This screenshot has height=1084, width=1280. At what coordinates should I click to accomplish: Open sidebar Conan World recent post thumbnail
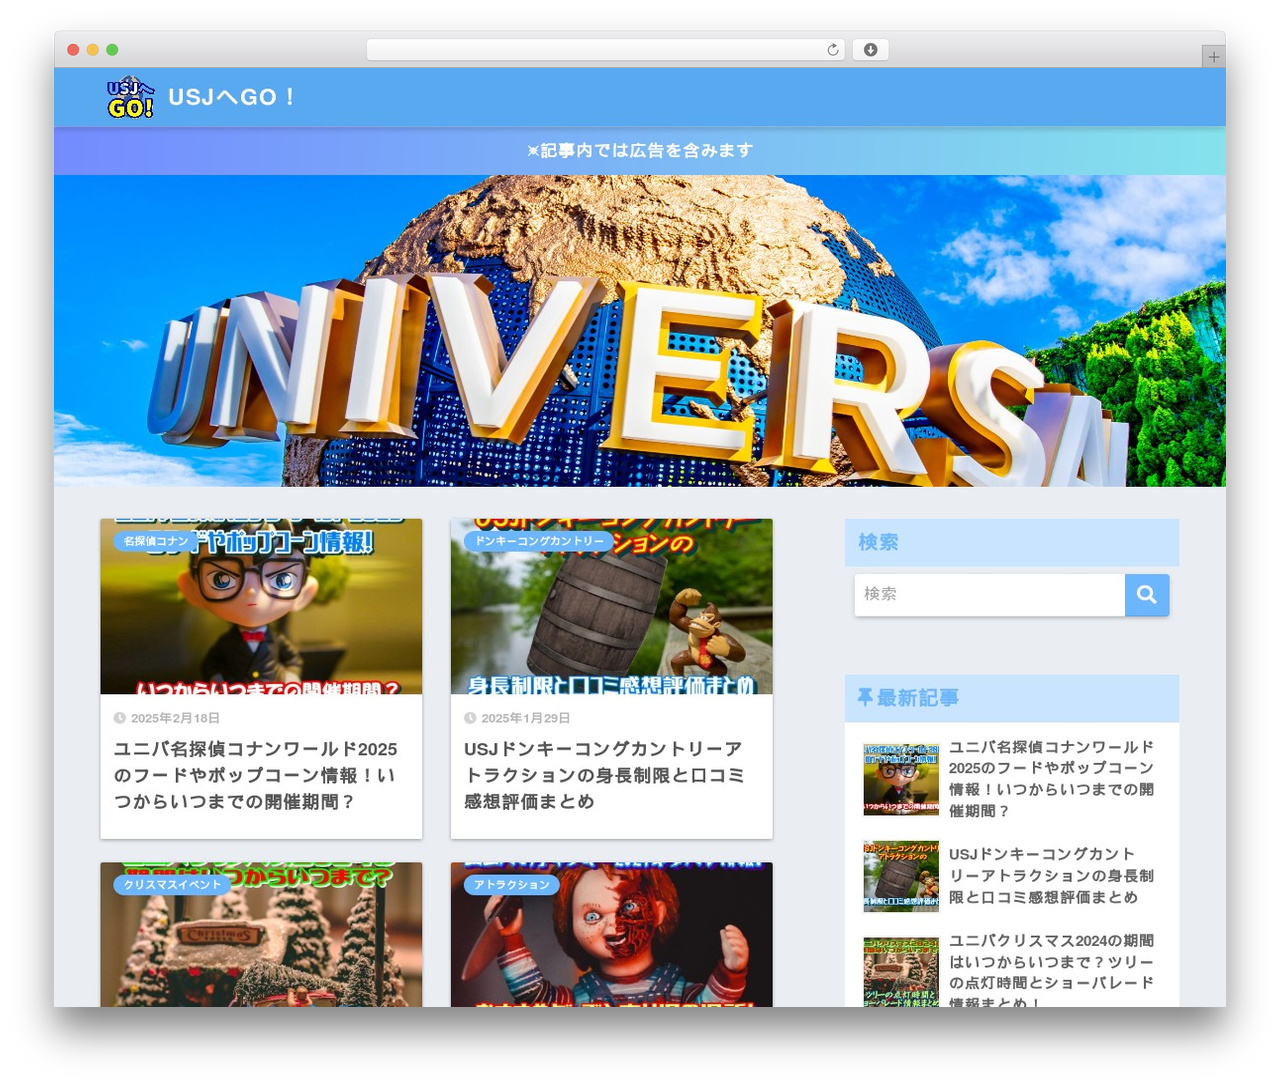(x=901, y=779)
